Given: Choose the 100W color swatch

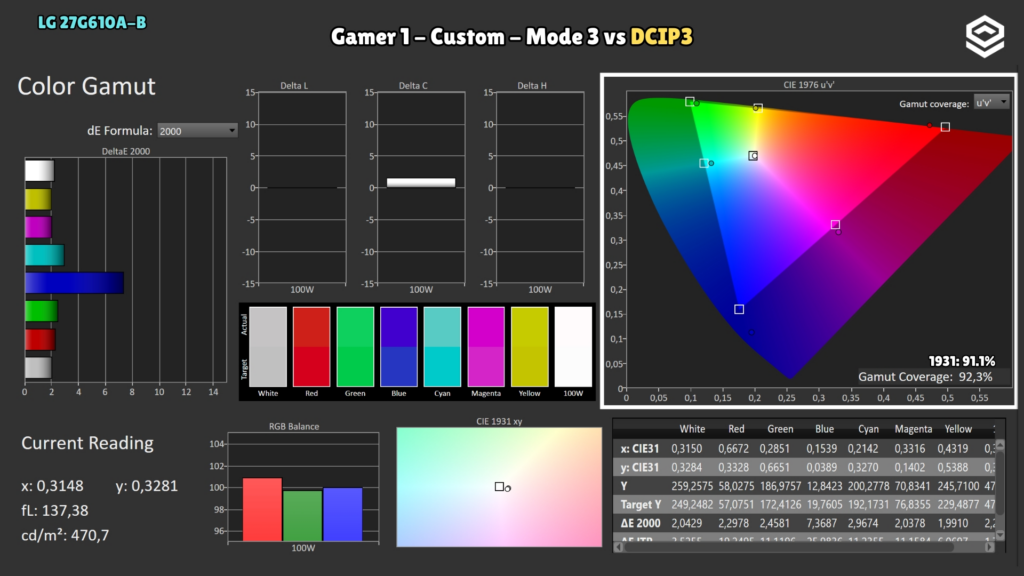Looking at the screenshot, I should (573, 347).
